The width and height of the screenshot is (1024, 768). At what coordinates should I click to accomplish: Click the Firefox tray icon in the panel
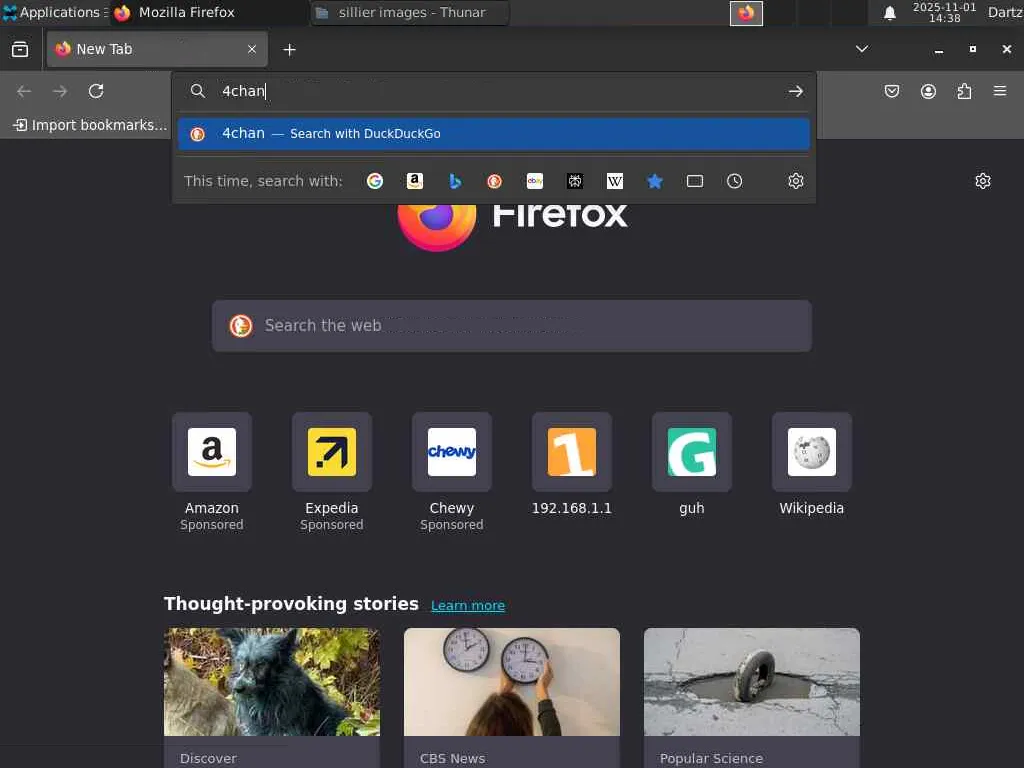[746, 12]
